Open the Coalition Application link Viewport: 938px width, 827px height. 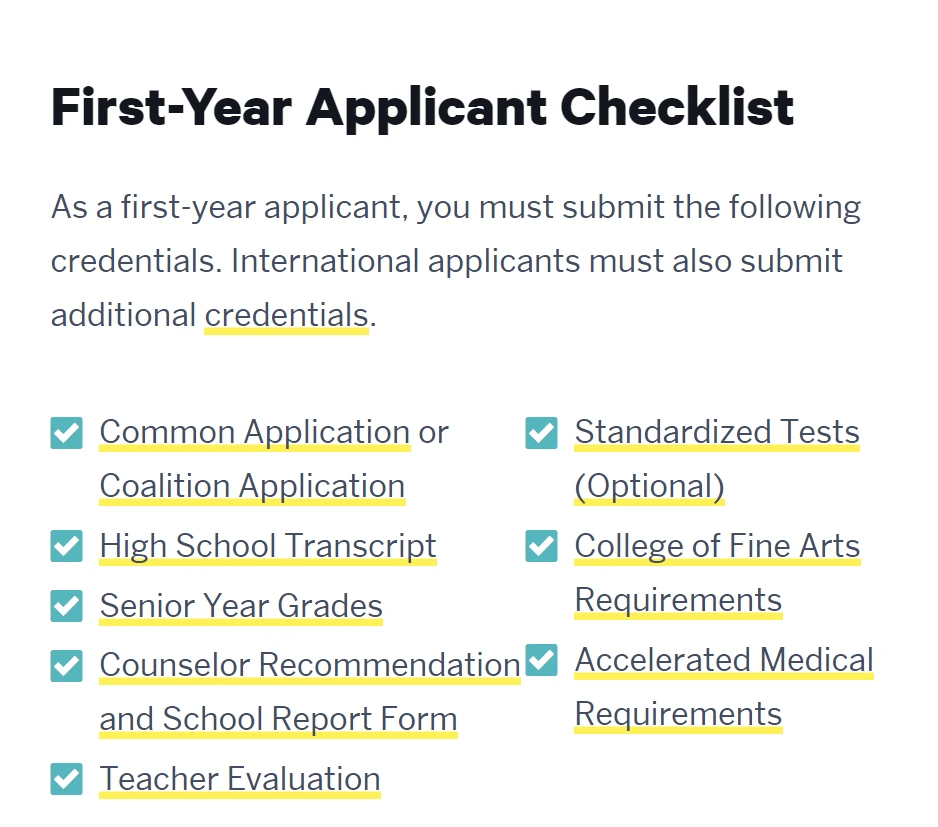pyautogui.click(x=252, y=486)
